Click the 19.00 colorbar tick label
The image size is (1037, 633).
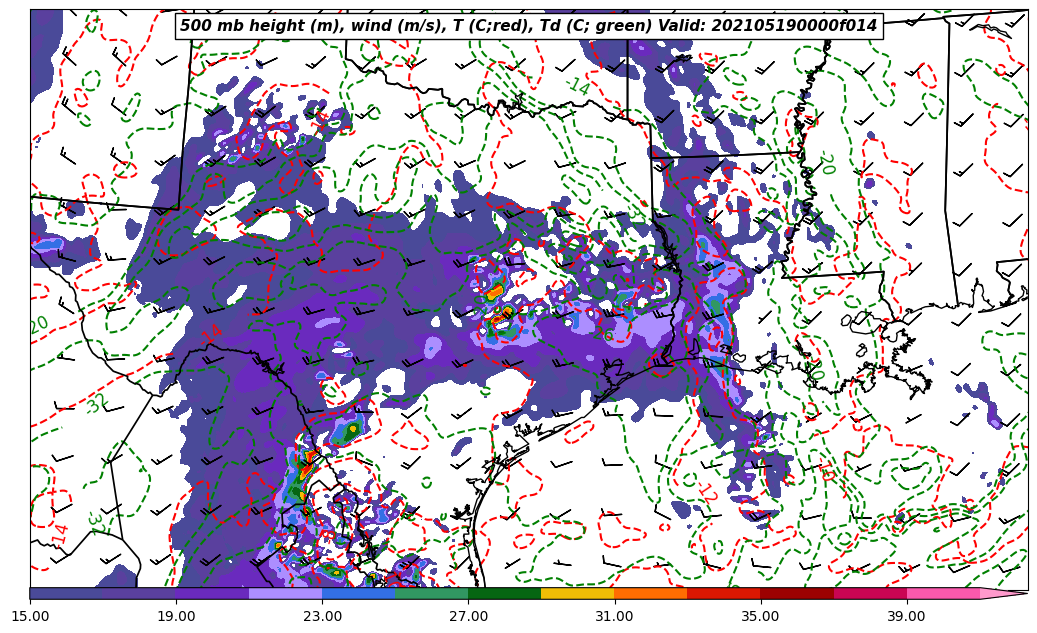click(176, 616)
